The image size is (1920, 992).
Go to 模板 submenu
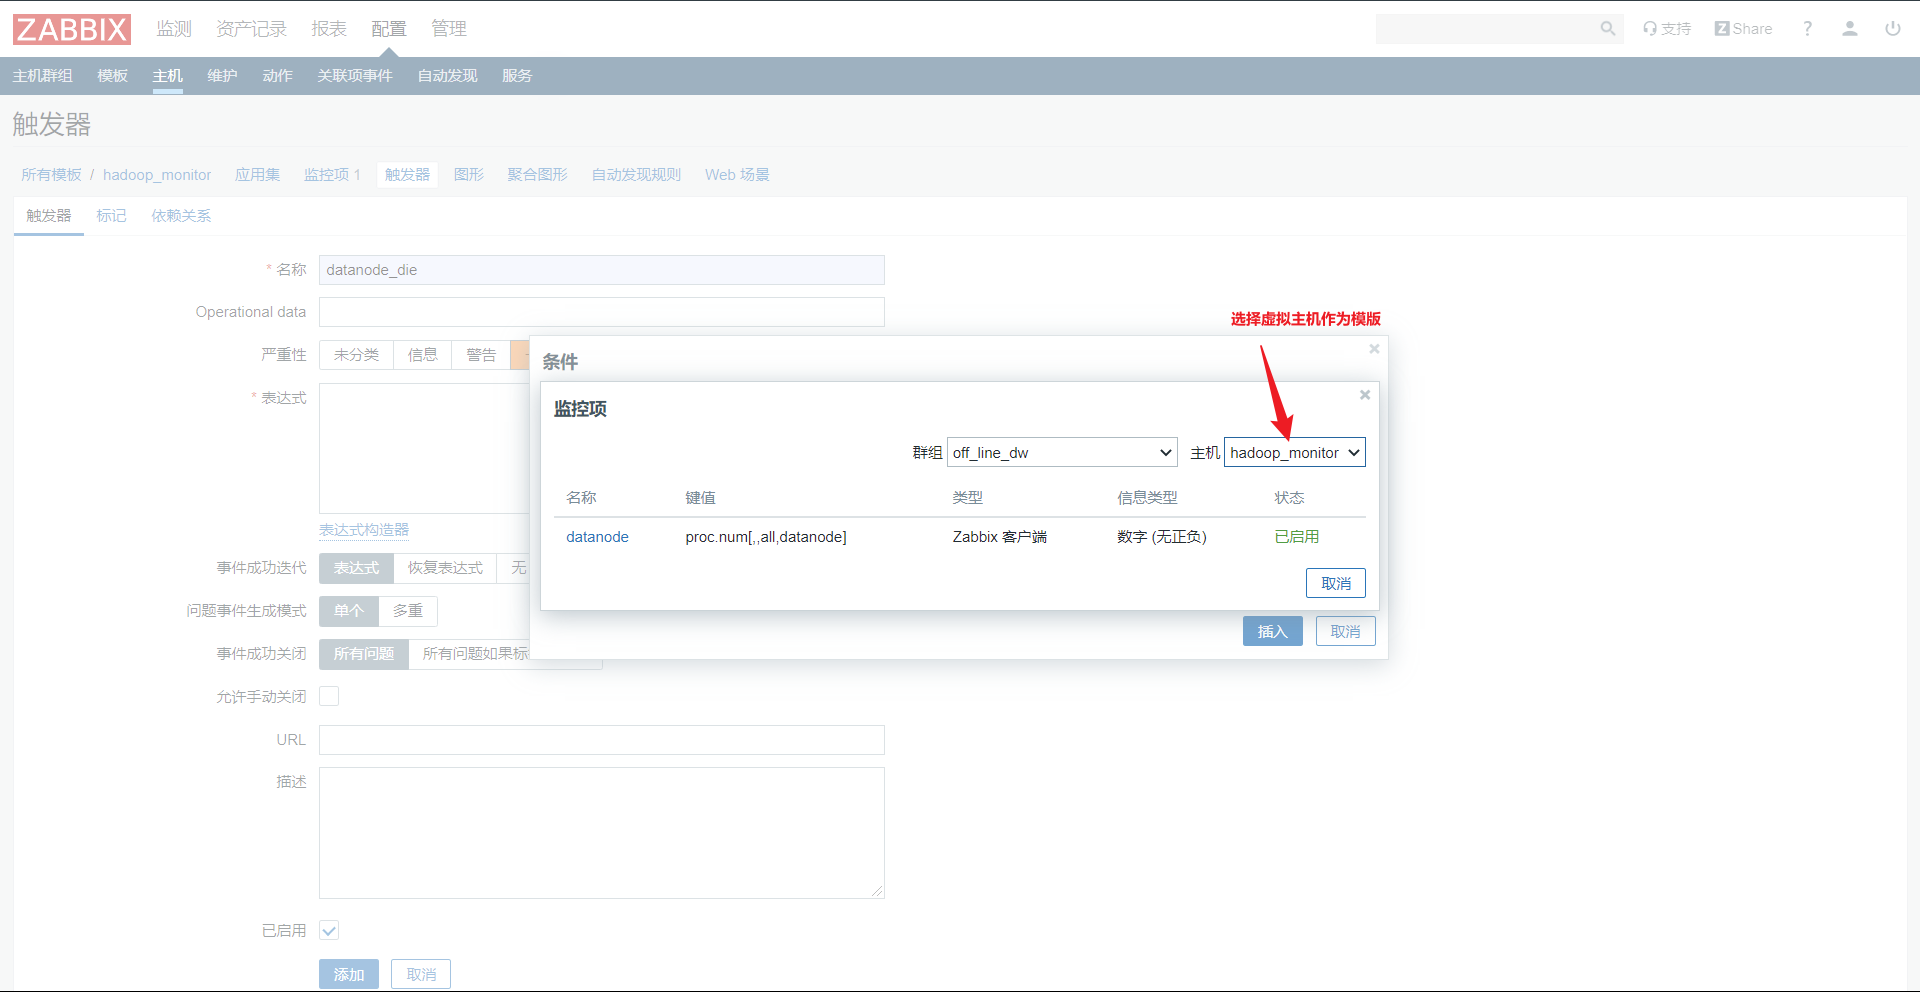113,76
